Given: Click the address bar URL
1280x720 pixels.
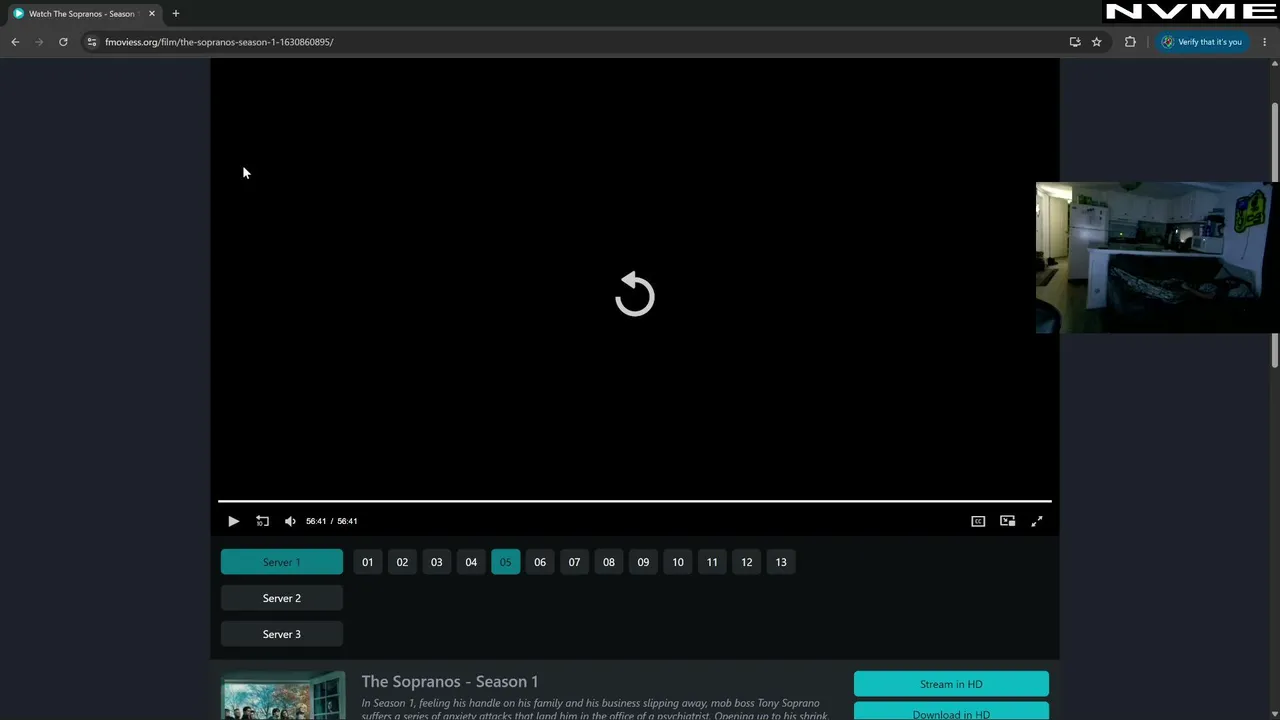Looking at the screenshot, I should pos(219,42).
